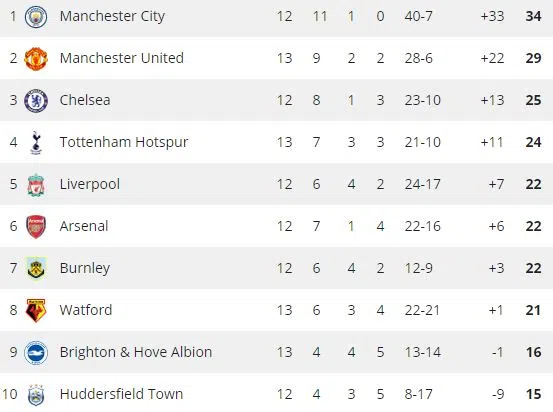Viewport: 553px width, 412px height.
Task: Click the Chelsea club crest
Action: tap(36, 101)
